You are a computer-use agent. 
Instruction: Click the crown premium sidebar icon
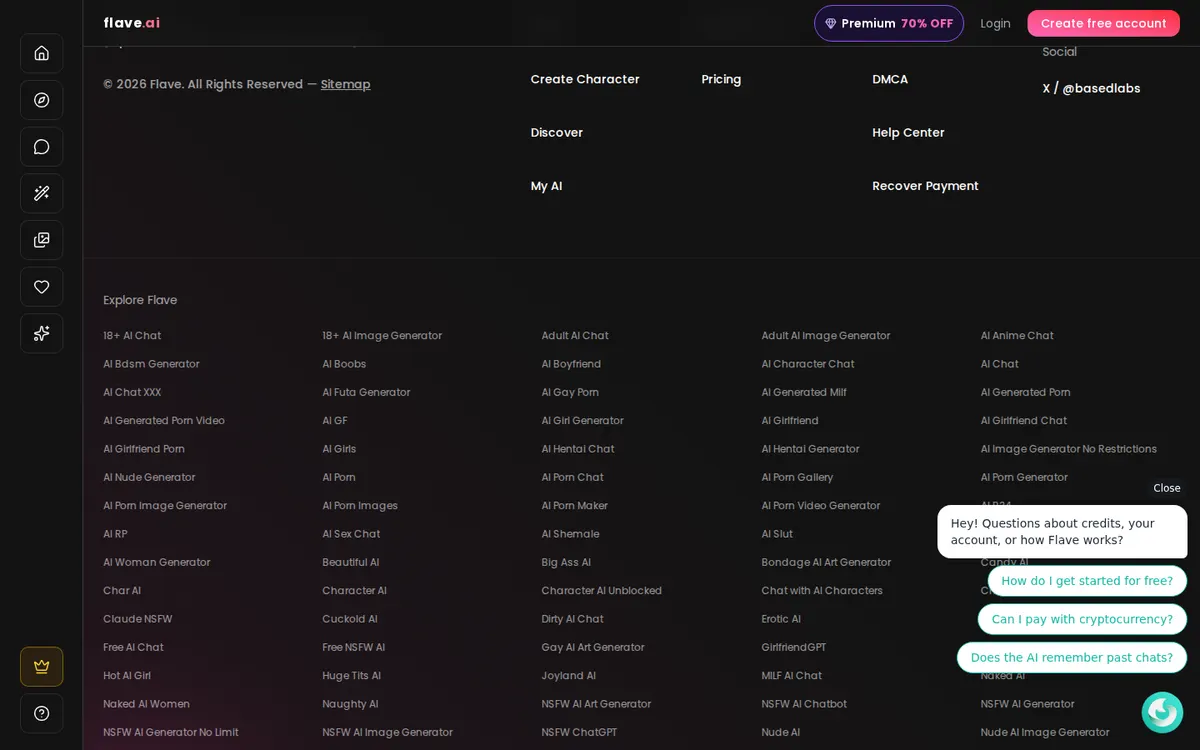click(41, 667)
